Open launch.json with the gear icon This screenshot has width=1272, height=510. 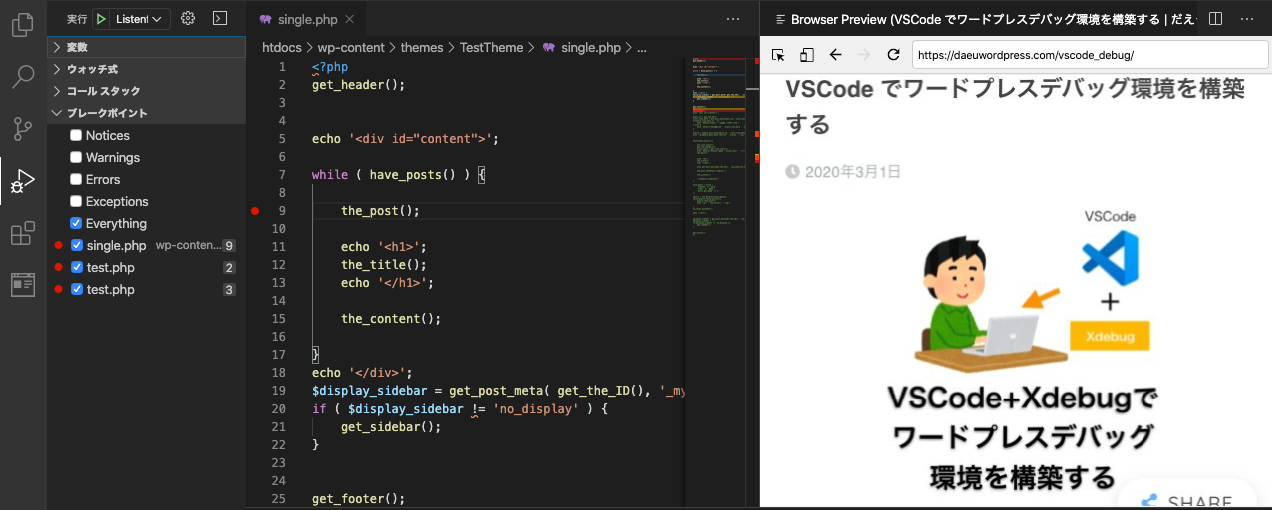(x=187, y=18)
